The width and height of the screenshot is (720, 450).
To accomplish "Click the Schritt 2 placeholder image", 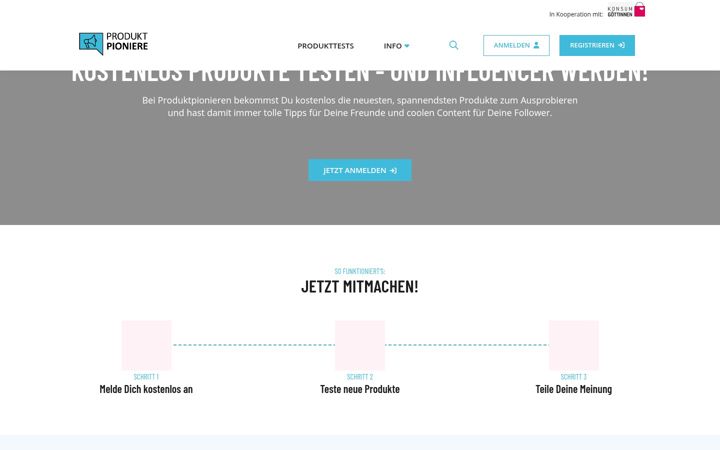I will 360,345.
